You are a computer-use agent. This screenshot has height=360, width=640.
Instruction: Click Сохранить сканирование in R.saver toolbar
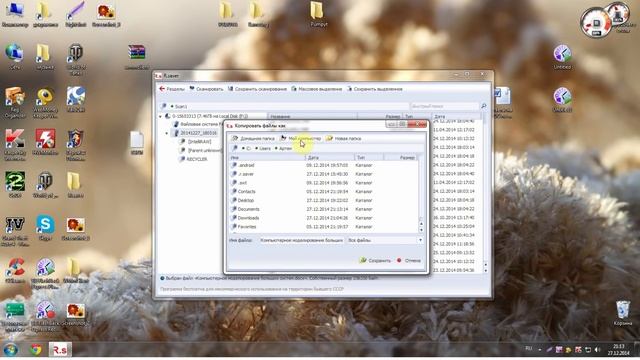coord(257,89)
